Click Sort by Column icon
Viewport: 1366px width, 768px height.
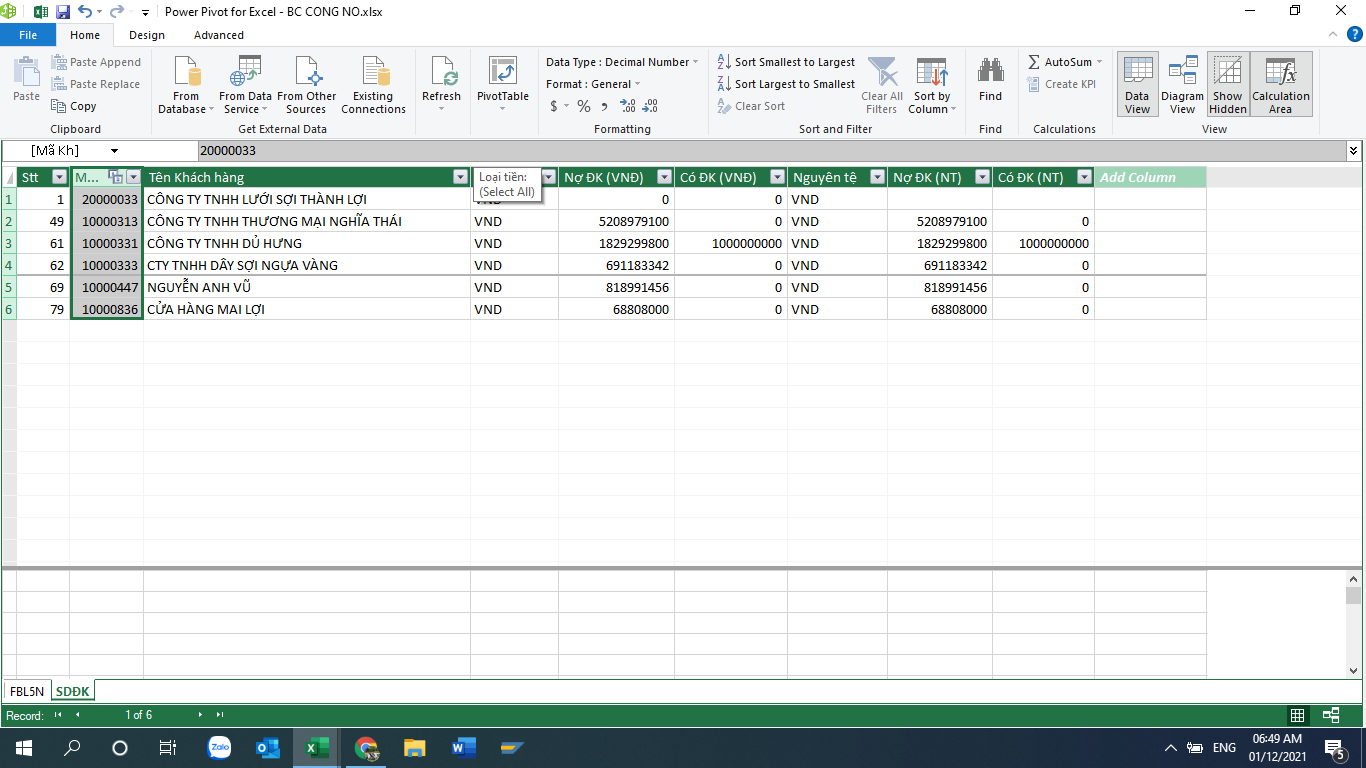[932, 76]
